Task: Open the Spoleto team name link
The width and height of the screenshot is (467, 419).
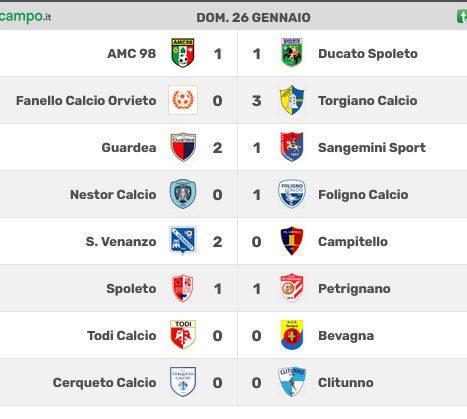Action: [x=131, y=289]
